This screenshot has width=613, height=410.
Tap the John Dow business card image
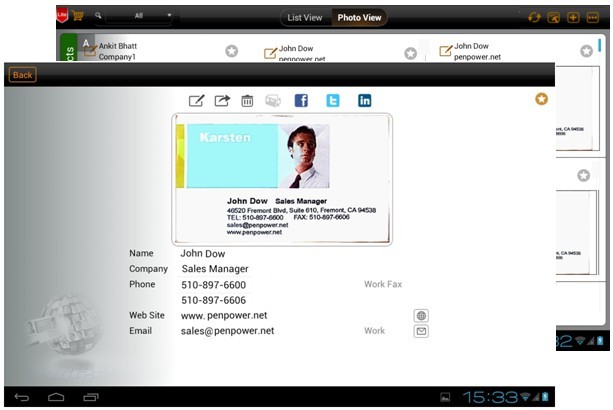coord(282,178)
